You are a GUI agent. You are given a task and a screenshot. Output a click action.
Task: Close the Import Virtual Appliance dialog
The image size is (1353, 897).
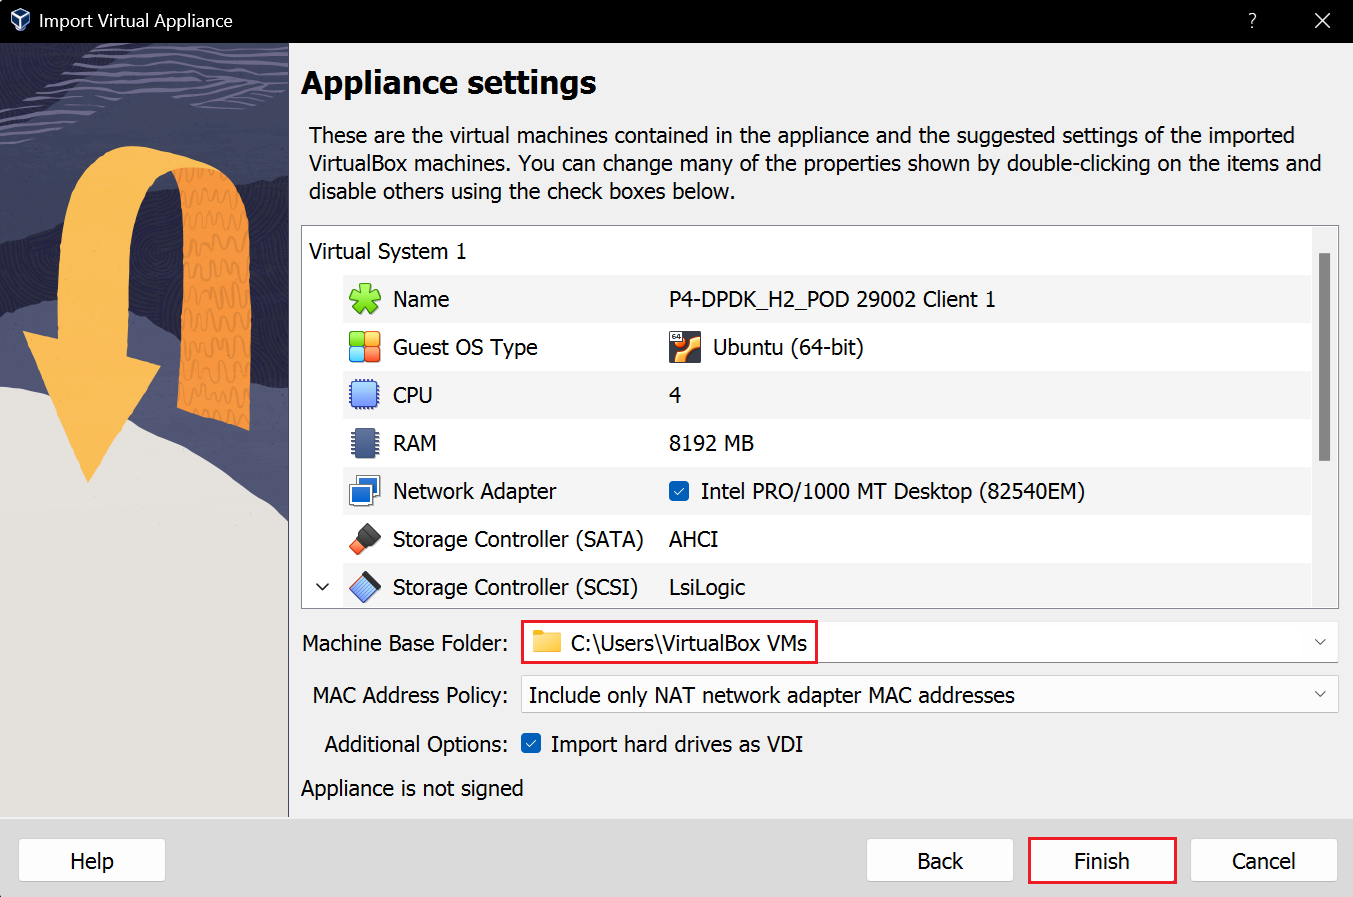[x=1322, y=20]
